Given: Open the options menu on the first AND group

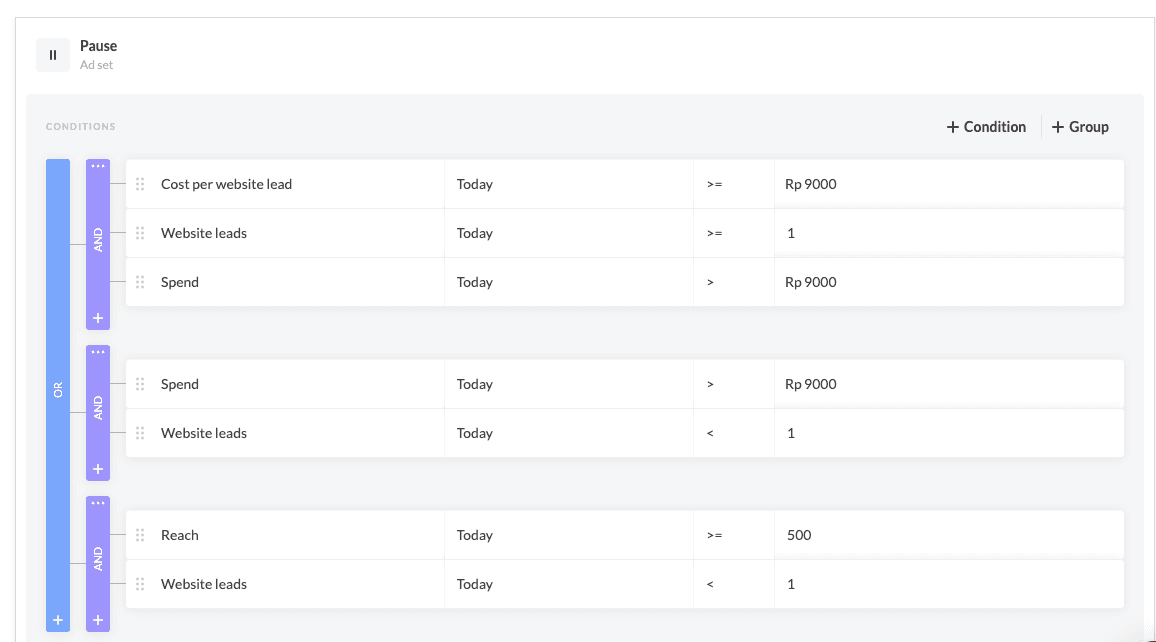Looking at the screenshot, I should tap(97, 166).
